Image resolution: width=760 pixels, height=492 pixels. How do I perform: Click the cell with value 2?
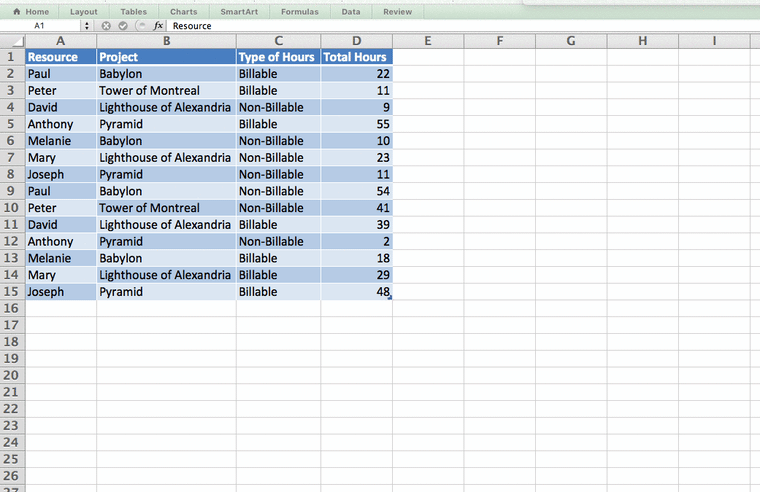click(356, 241)
